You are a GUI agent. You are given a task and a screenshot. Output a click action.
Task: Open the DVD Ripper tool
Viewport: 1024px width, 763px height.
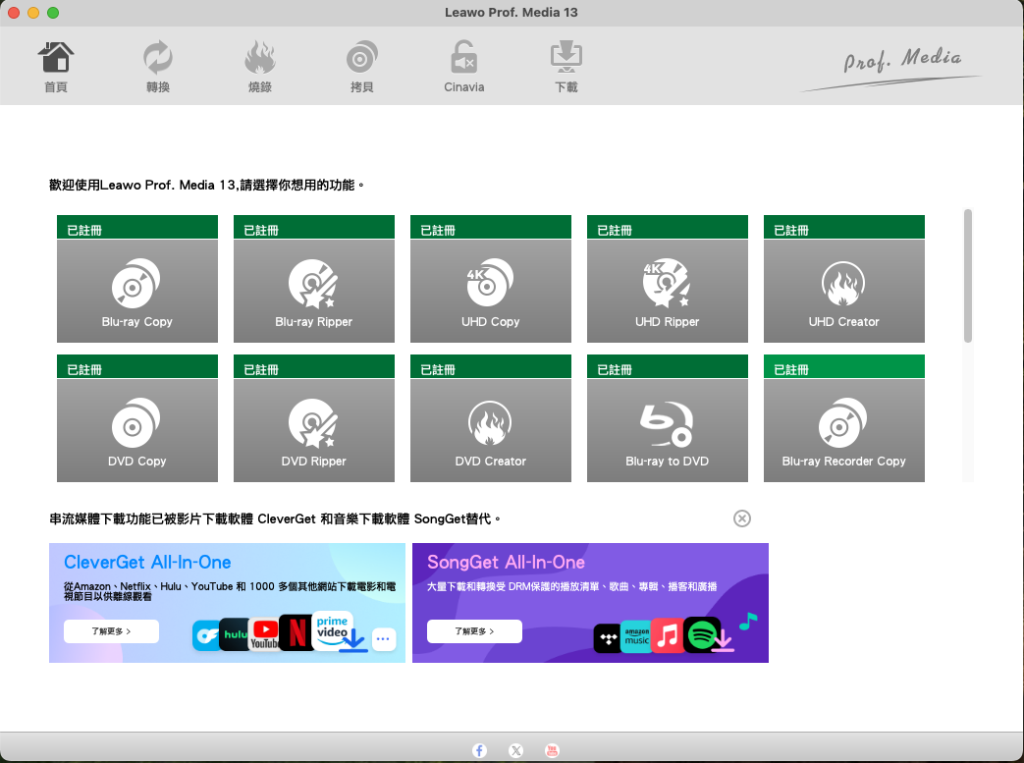[314, 428]
